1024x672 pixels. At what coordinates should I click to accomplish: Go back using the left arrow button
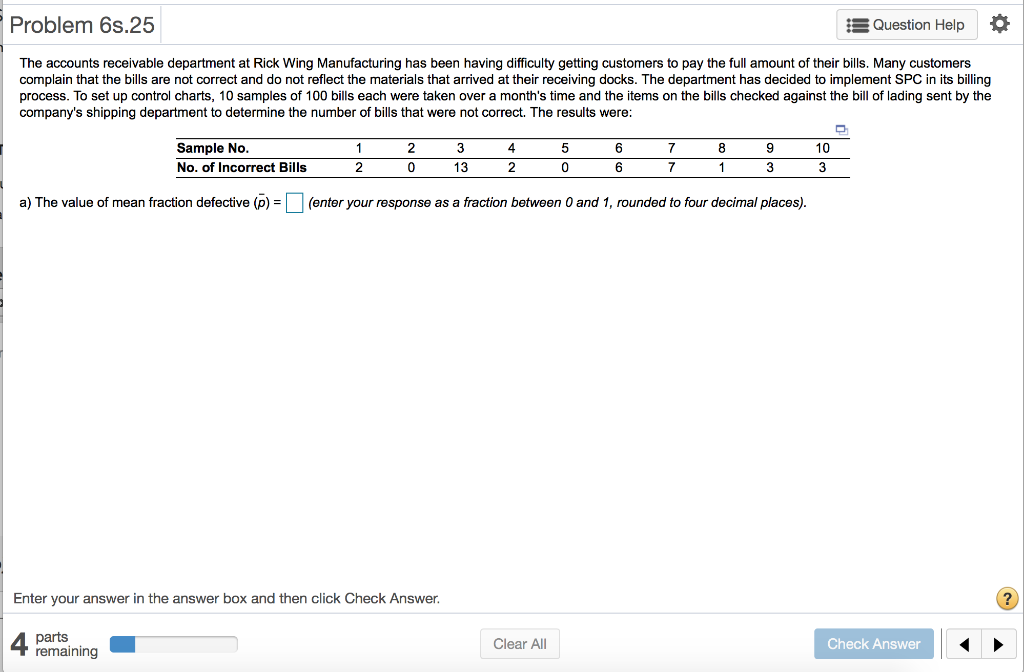click(964, 644)
